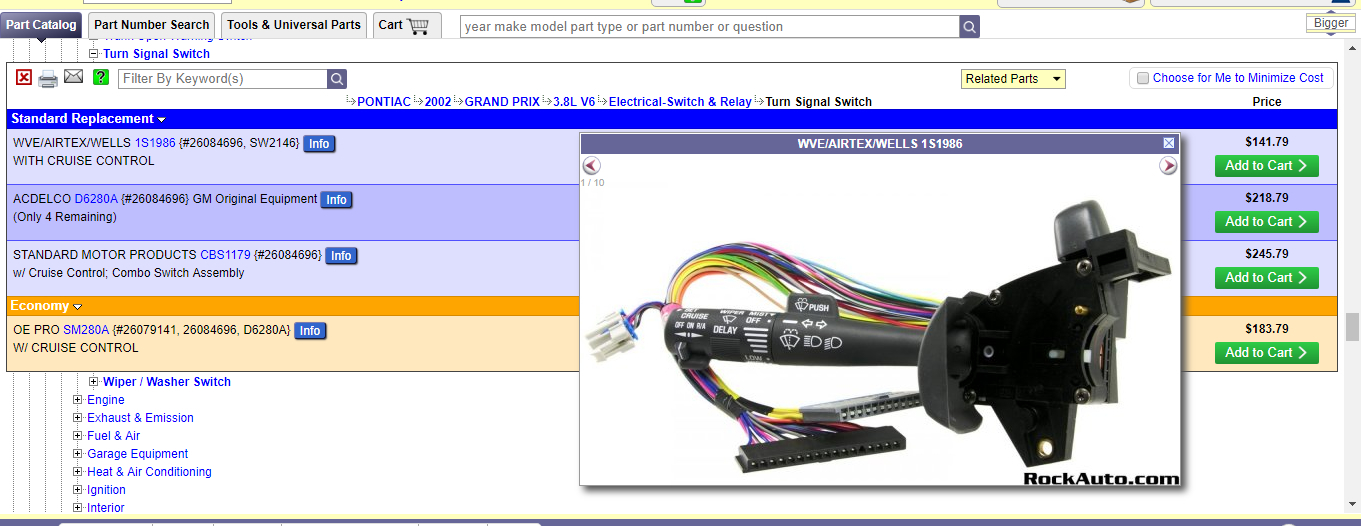Click 3.8L V6 breadcrumb link
1361x526 pixels.
point(574,102)
